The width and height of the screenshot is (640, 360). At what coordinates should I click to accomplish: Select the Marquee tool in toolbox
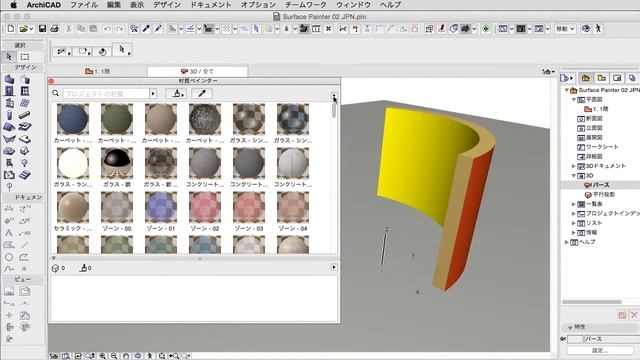(25, 57)
